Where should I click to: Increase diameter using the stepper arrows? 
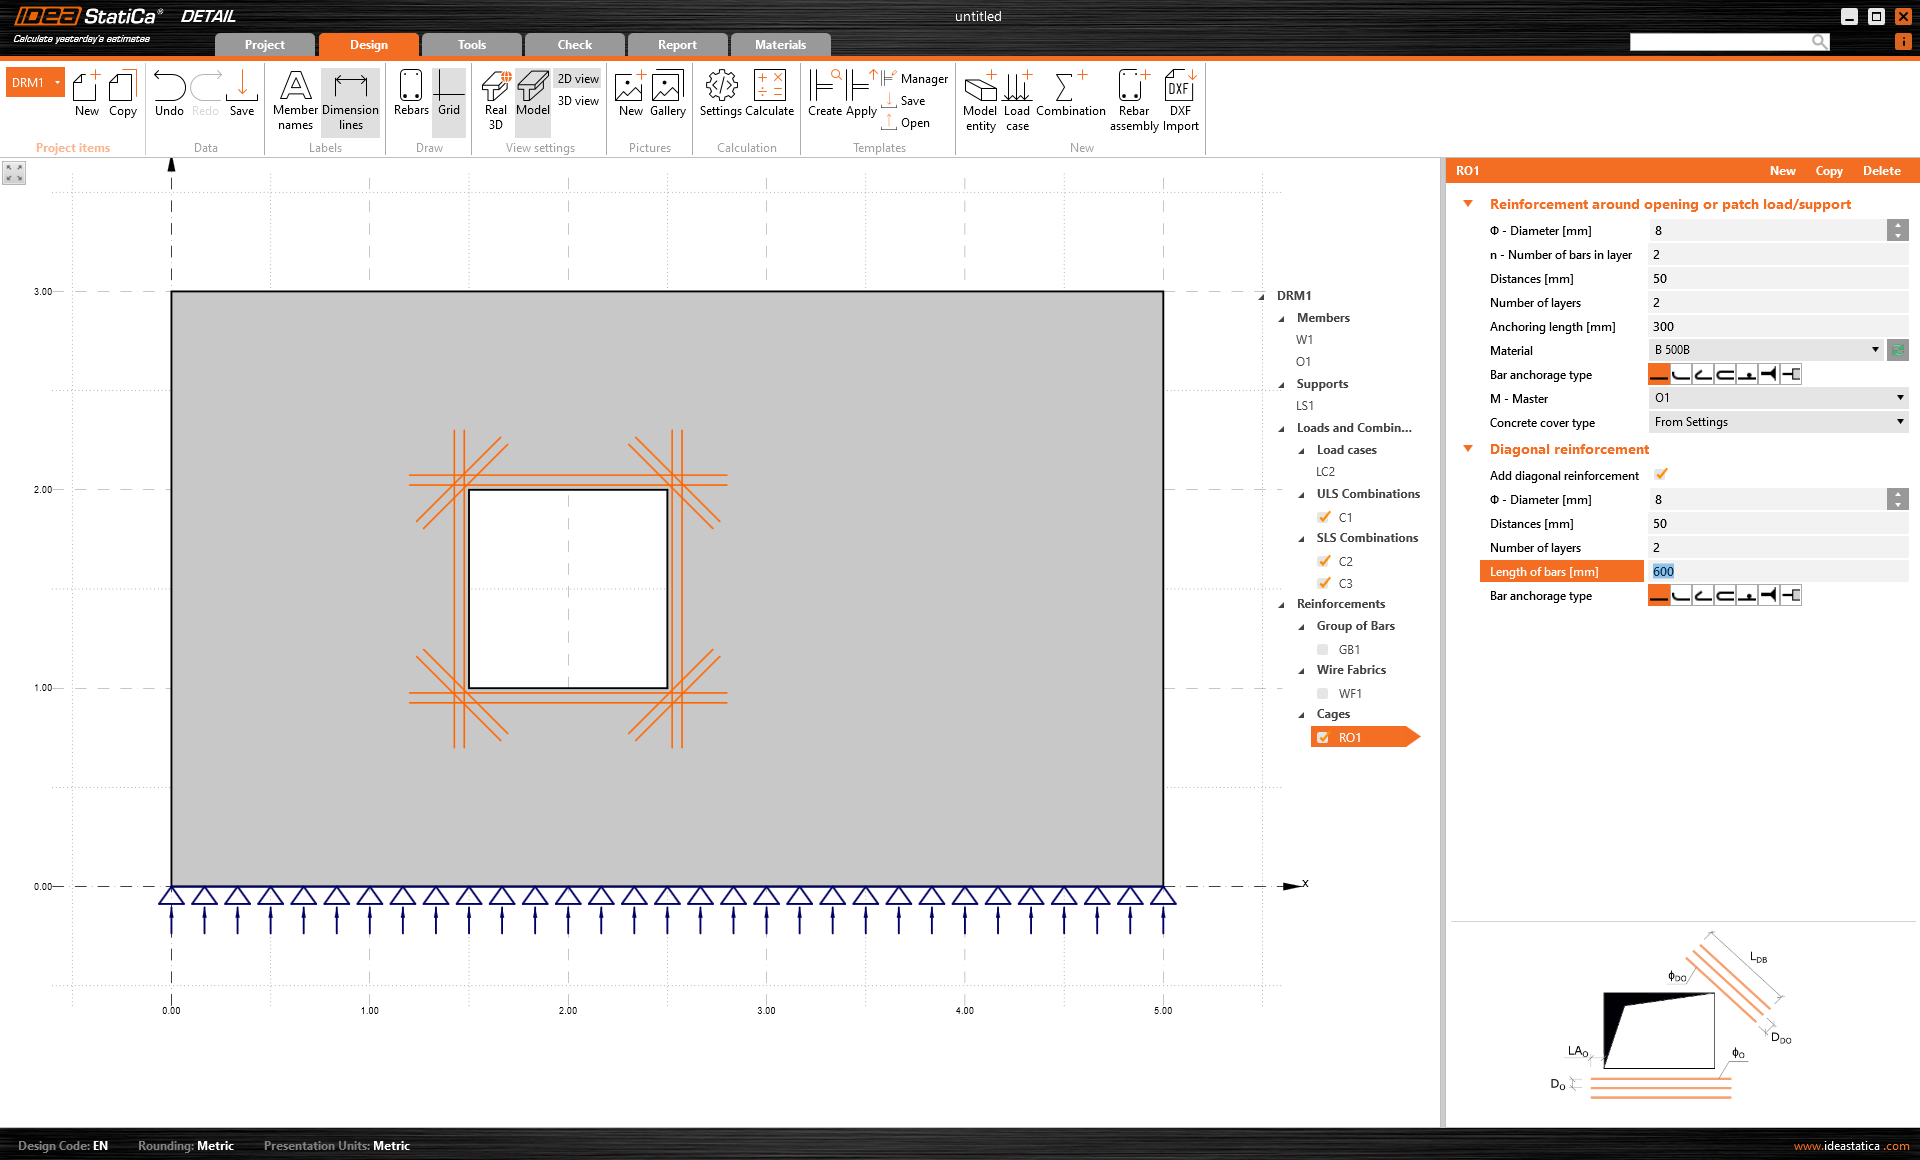point(1897,226)
